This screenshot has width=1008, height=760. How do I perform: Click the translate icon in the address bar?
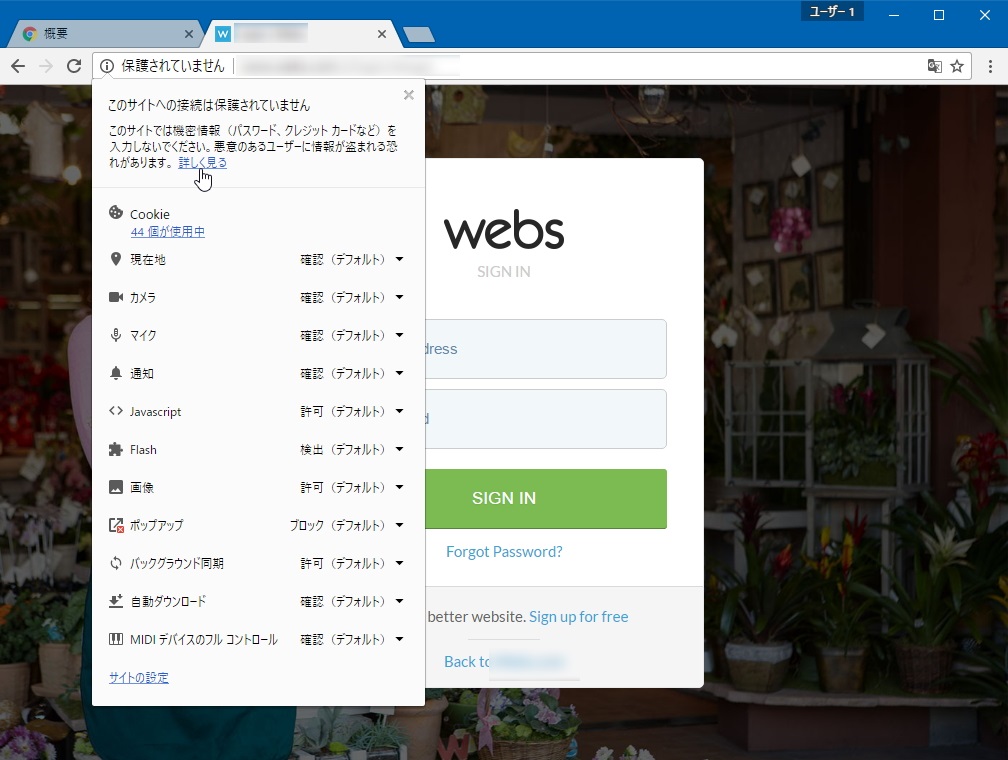point(934,65)
